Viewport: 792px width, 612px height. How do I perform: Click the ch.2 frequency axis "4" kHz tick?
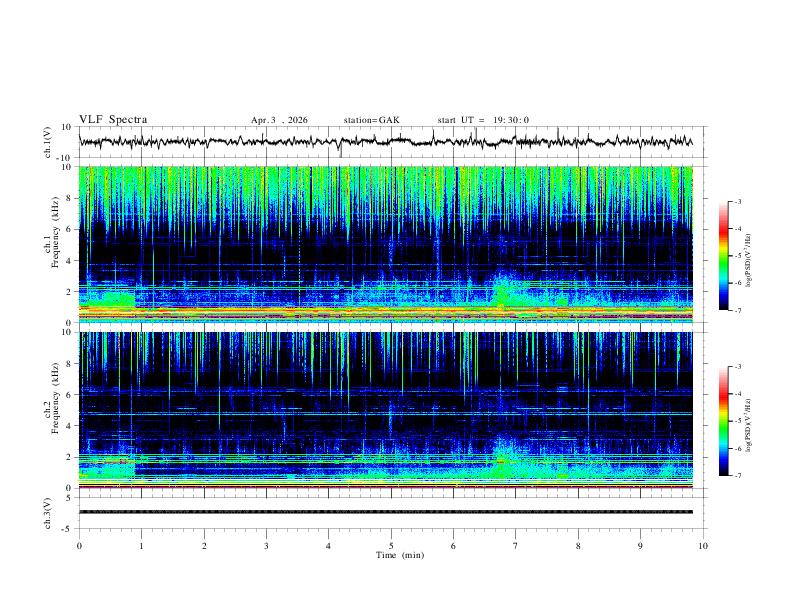(69, 426)
